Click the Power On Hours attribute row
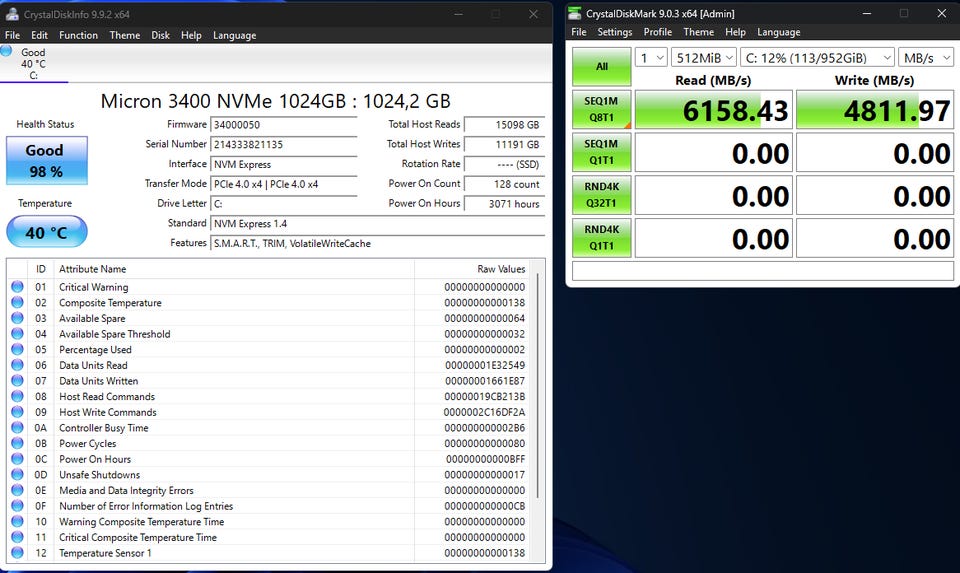 (268, 459)
